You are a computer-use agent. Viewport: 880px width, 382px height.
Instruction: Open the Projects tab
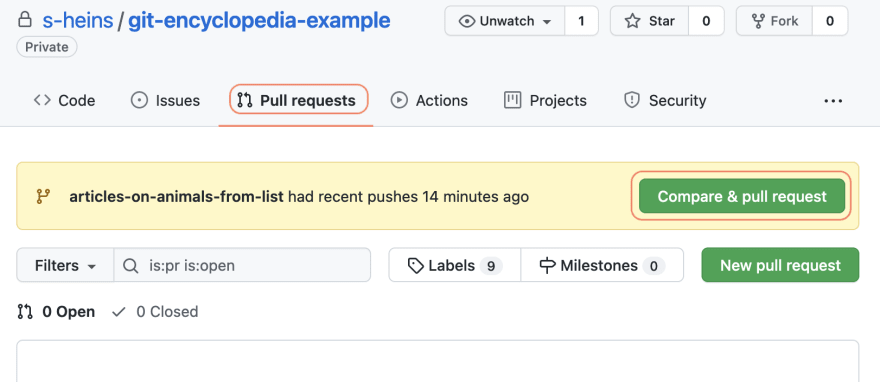(x=546, y=100)
